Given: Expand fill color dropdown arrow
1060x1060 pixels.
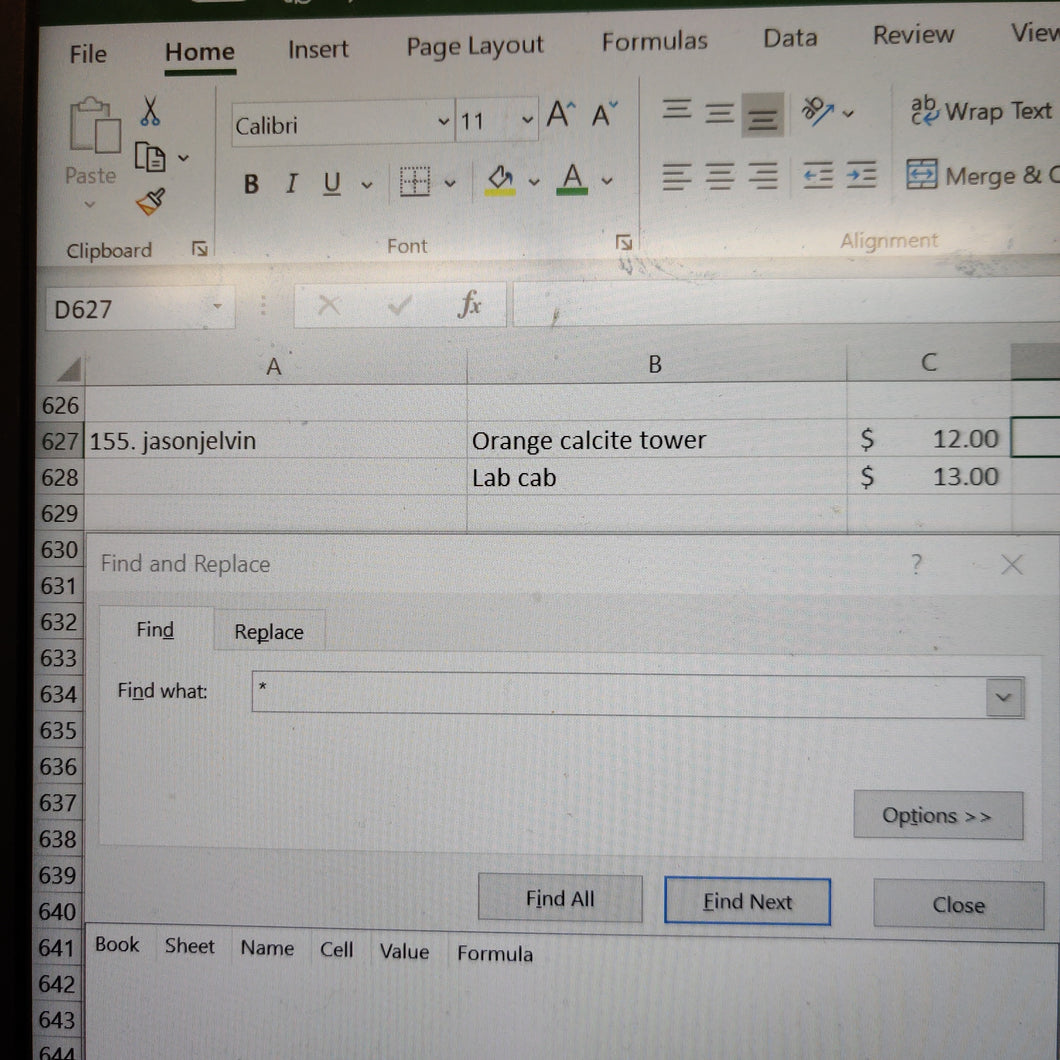Looking at the screenshot, I should [x=534, y=182].
